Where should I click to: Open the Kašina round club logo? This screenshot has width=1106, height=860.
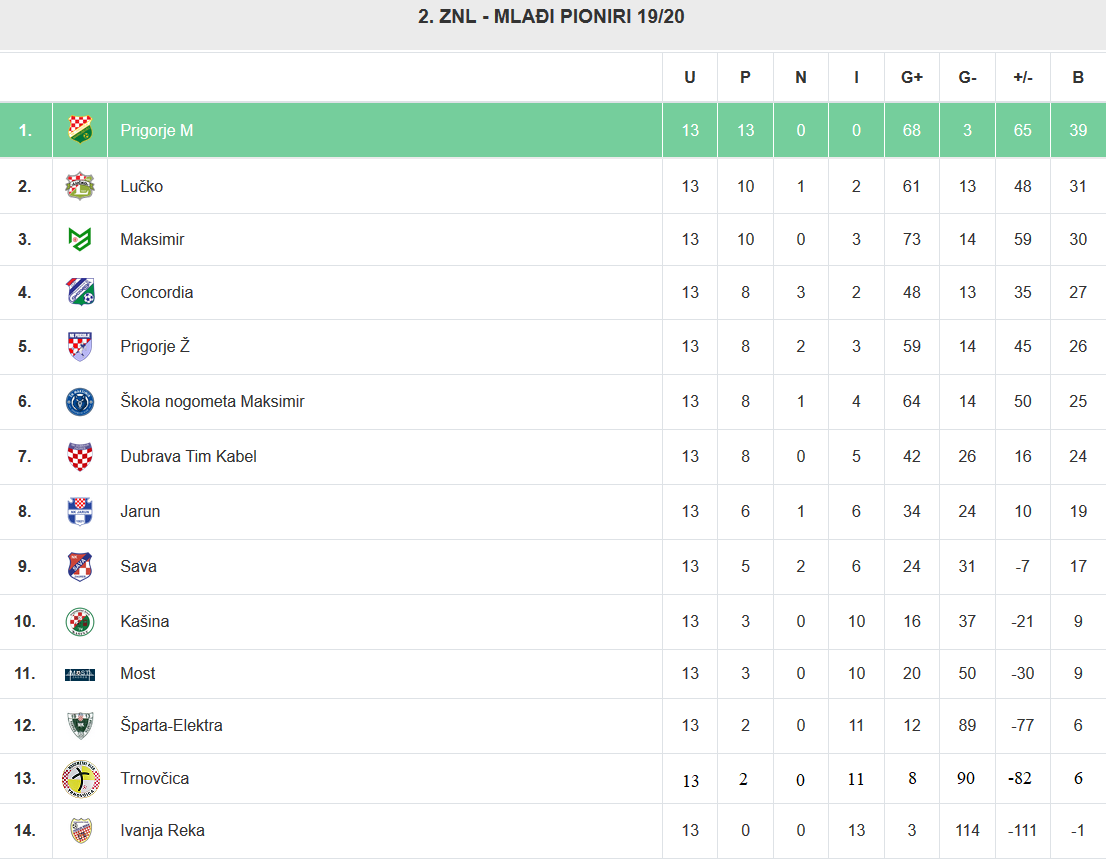click(x=80, y=622)
